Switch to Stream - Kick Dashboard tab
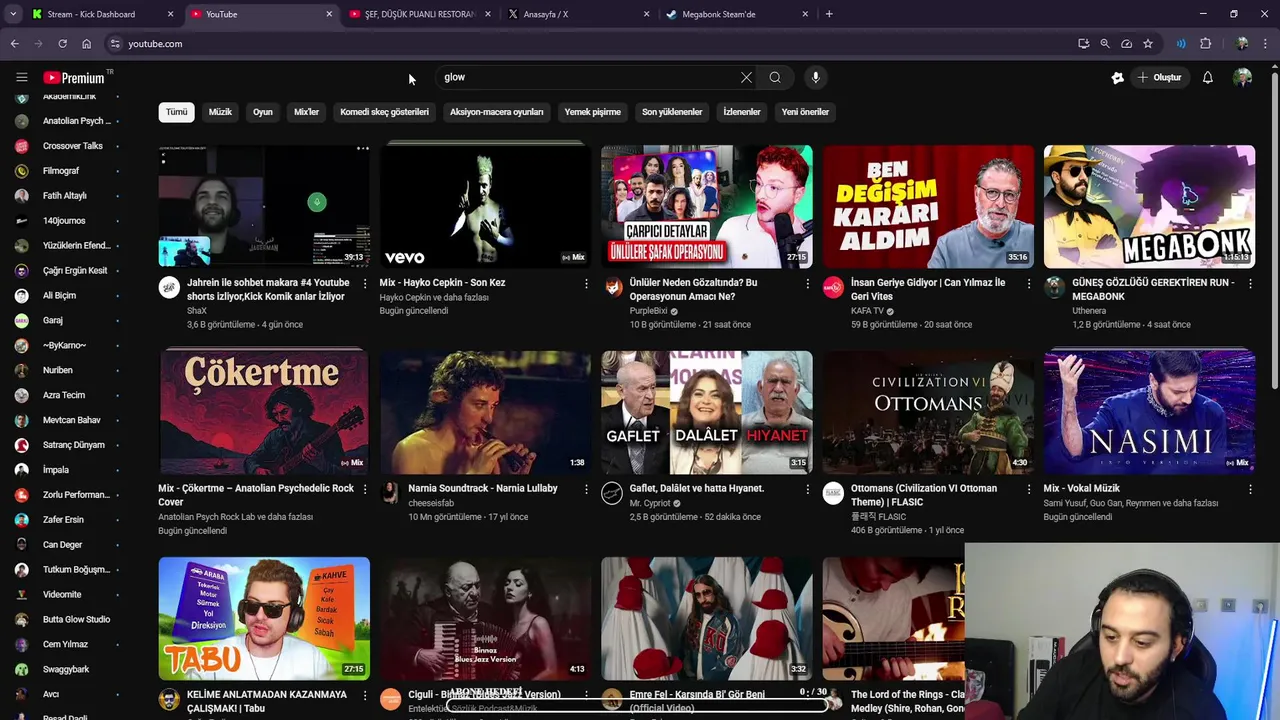The width and height of the screenshot is (1280, 720). click(x=103, y=14)
